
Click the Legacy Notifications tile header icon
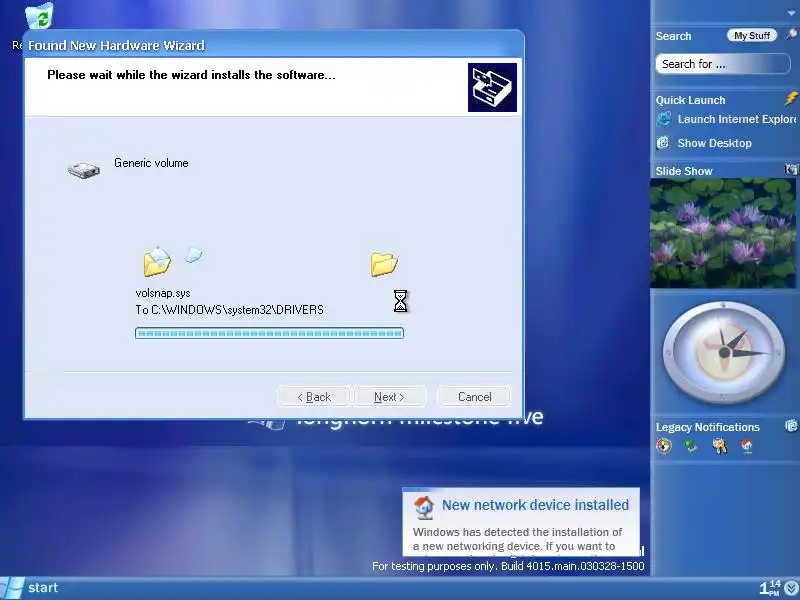pos(791,426)
